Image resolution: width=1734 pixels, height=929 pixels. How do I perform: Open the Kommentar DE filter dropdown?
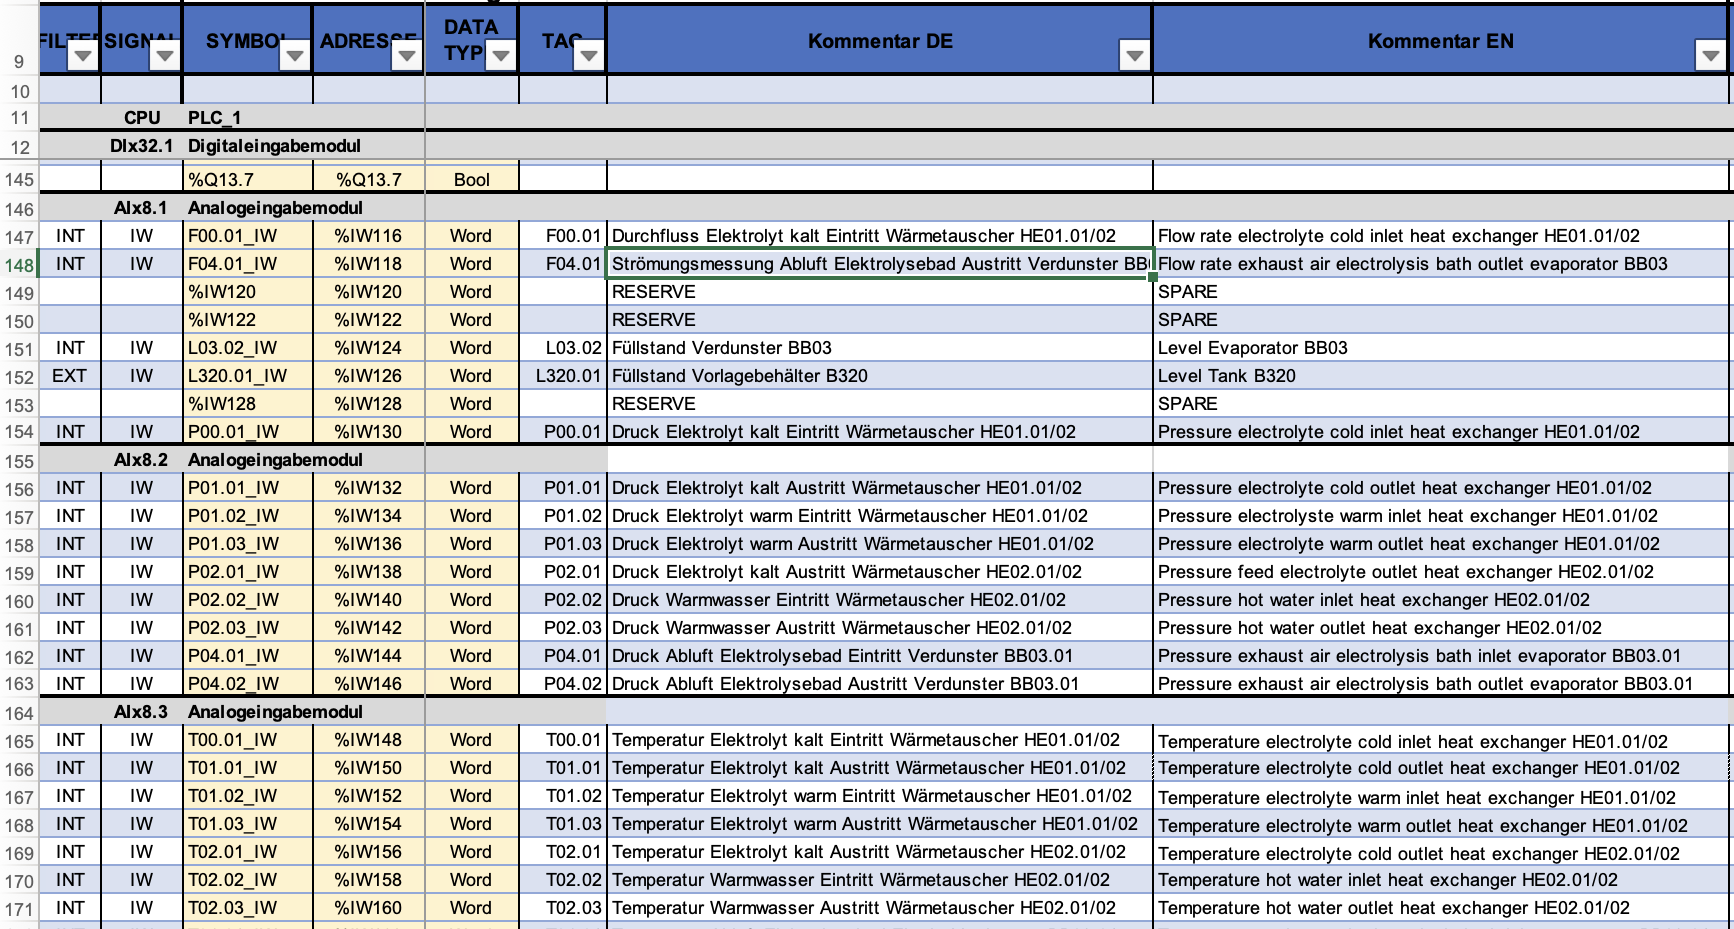1134,56
